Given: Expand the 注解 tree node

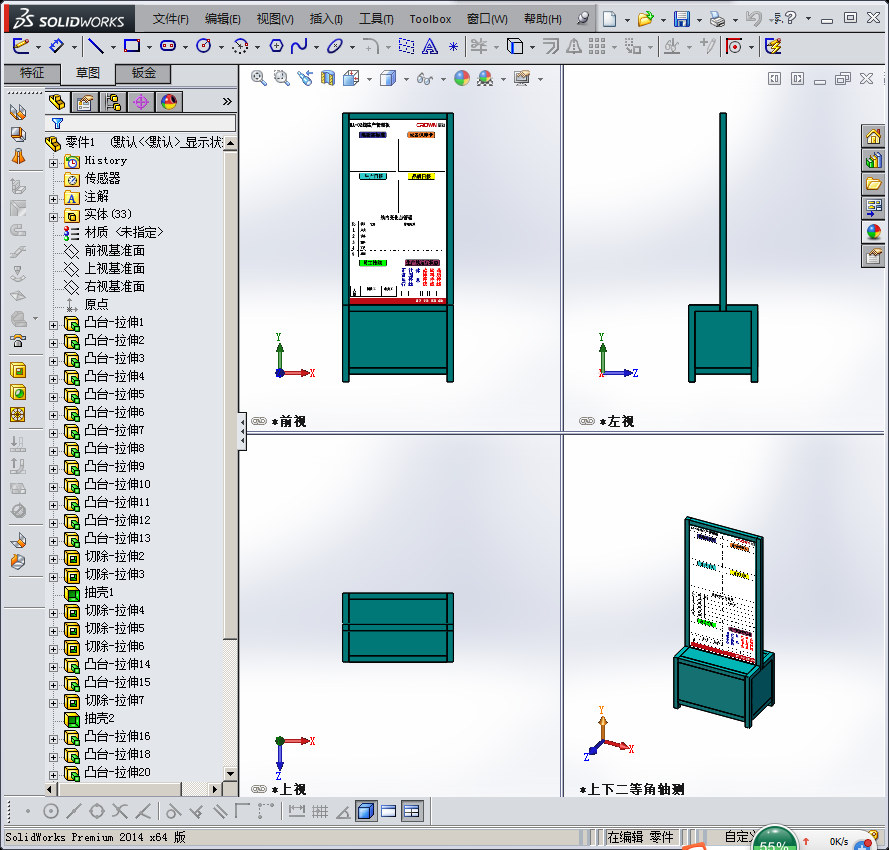Looking at the screenshot, I should click(x=53, y=199).
